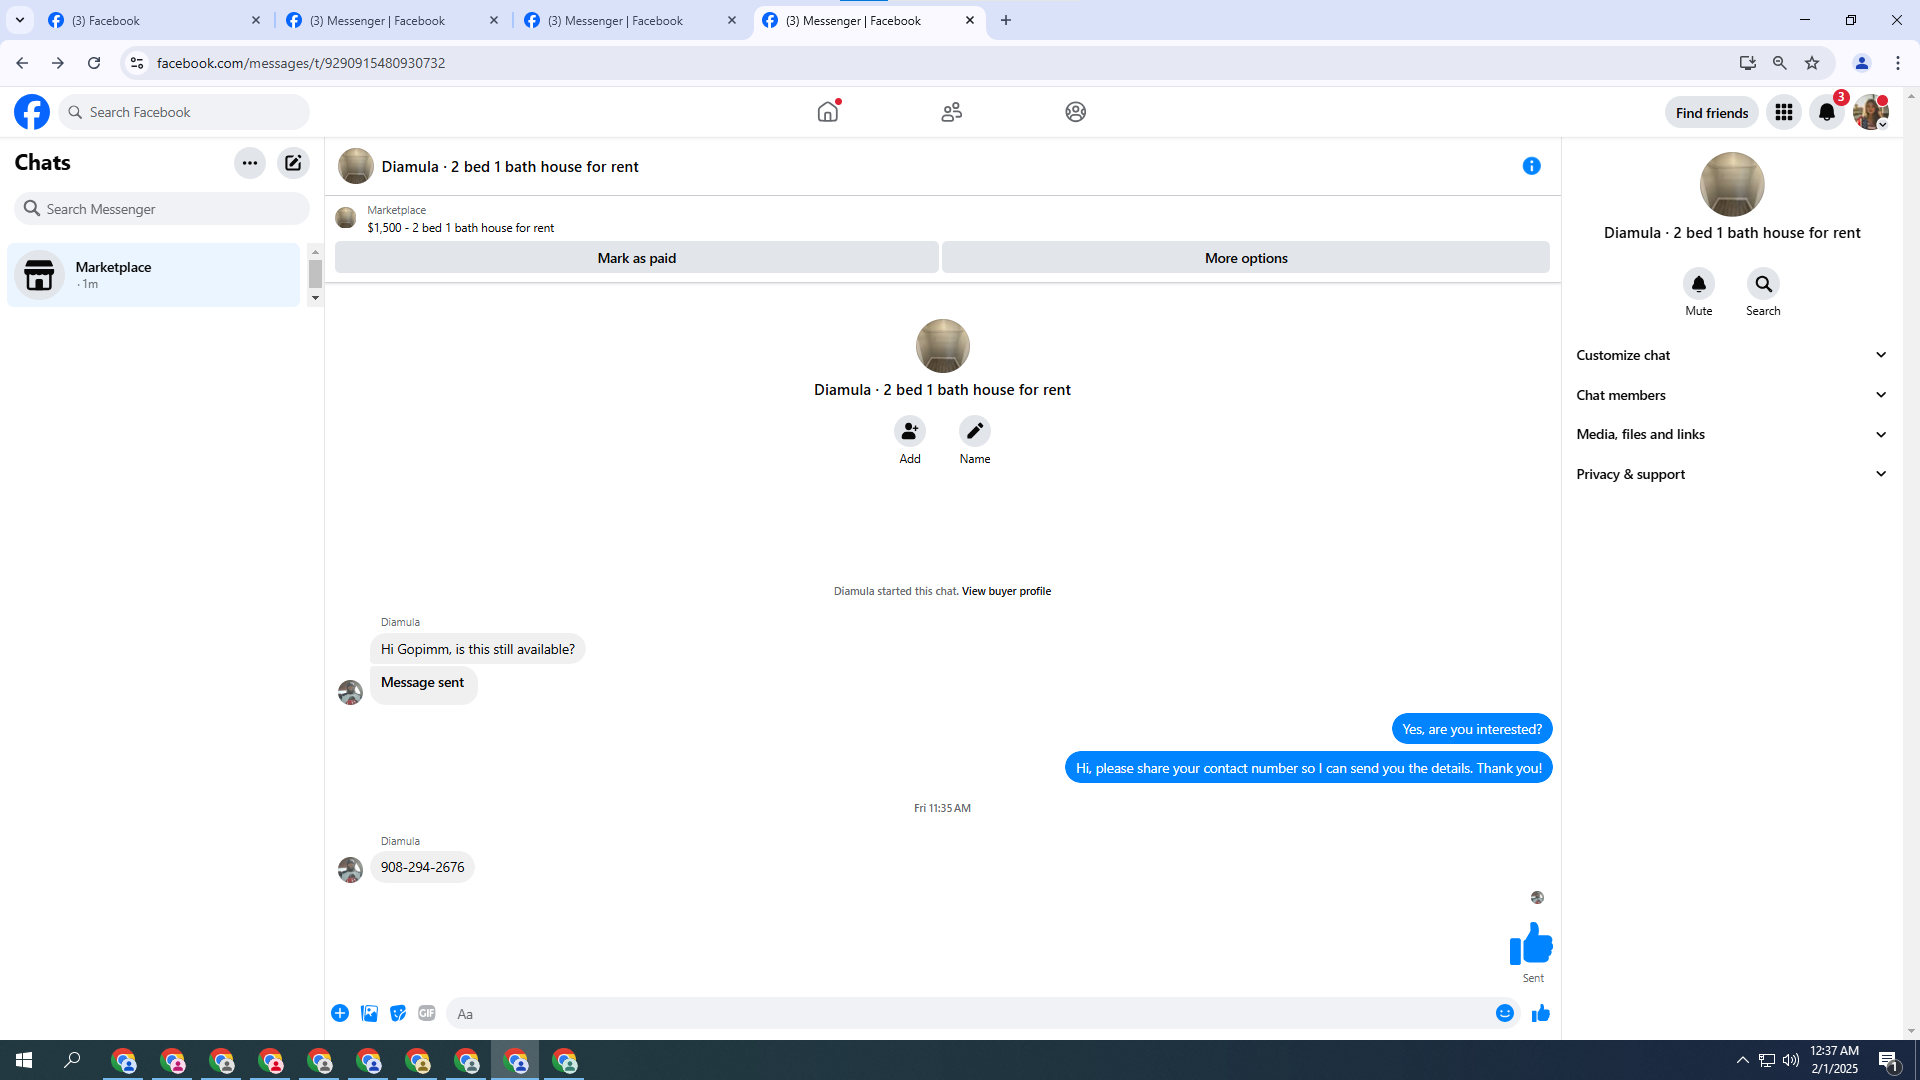Search within the conversation
The width and height of the screenshot is (1920, 1080).
point(1763,284)
